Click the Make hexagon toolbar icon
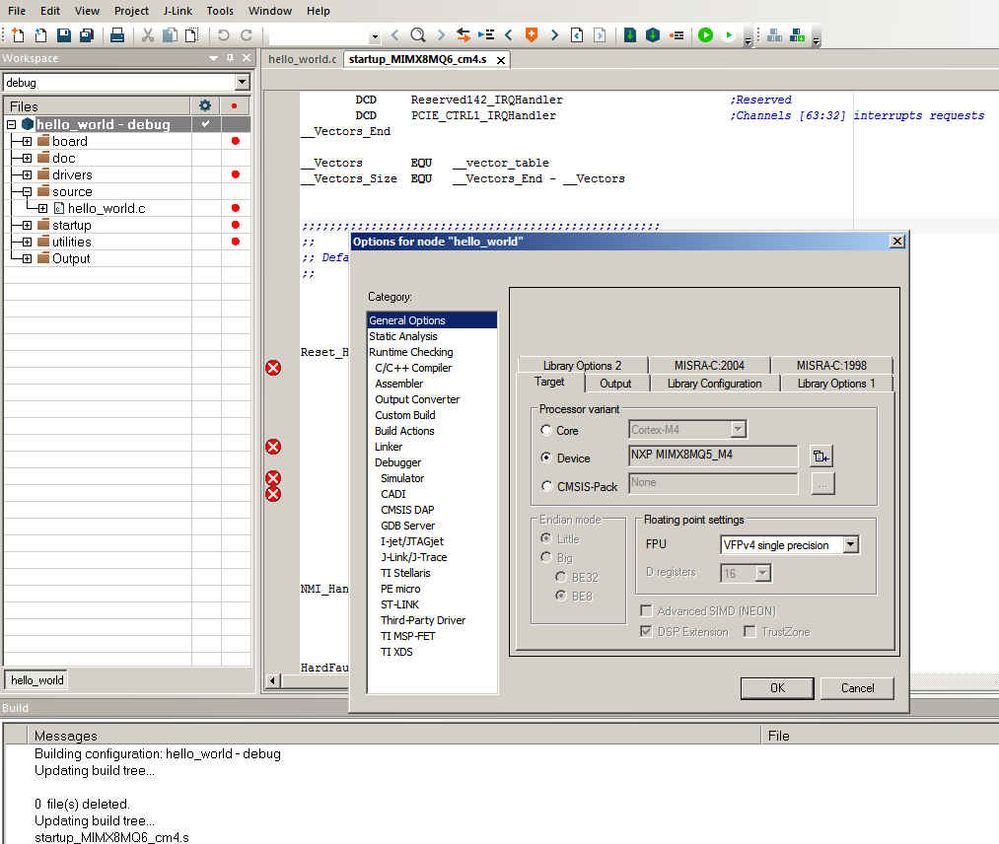This screenshot has width=999, height=844. (652, 35)
